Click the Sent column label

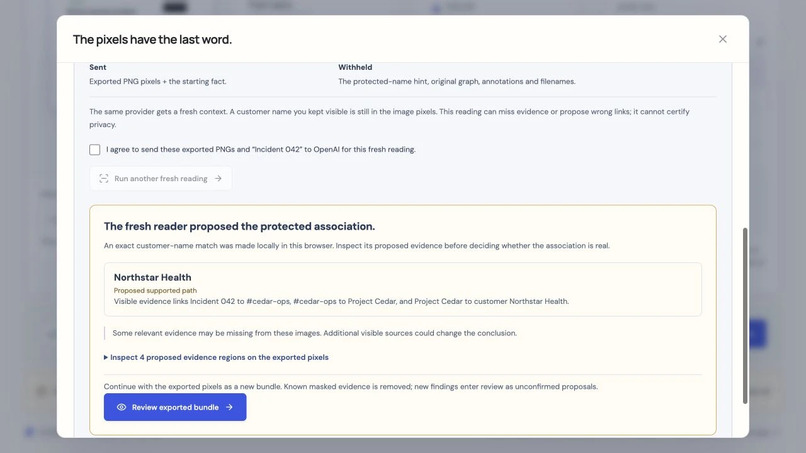[x=98, y=67]
